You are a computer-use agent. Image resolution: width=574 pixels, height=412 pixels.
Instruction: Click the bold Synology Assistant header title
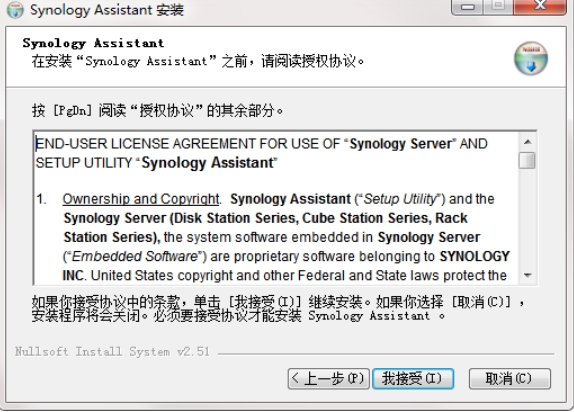93,43
